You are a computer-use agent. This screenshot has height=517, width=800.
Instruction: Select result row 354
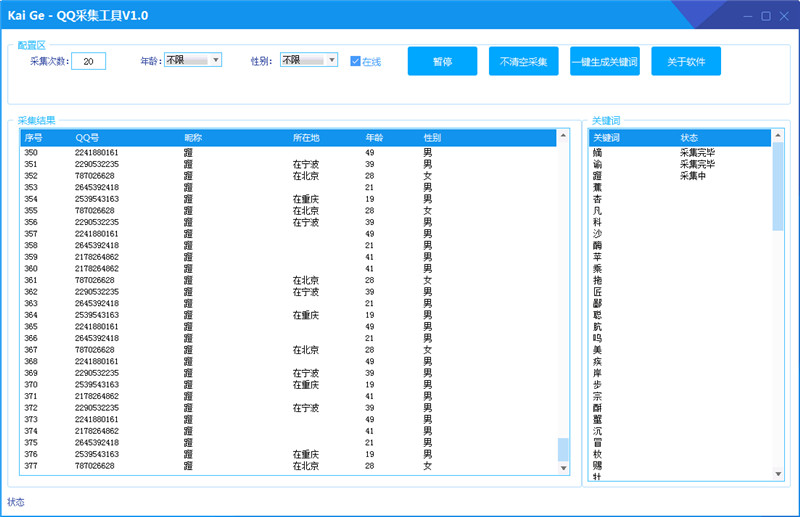[x=288, y=199]
